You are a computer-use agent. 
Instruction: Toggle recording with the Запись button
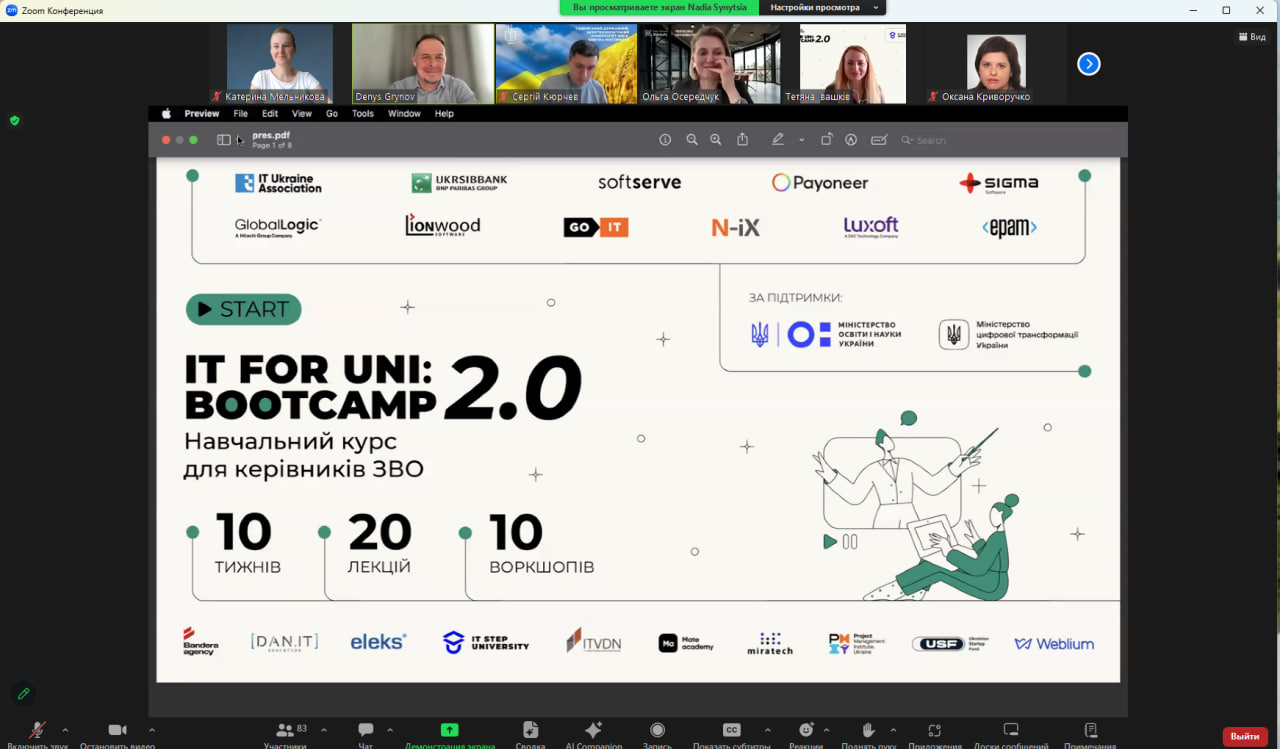click(657, 735)
